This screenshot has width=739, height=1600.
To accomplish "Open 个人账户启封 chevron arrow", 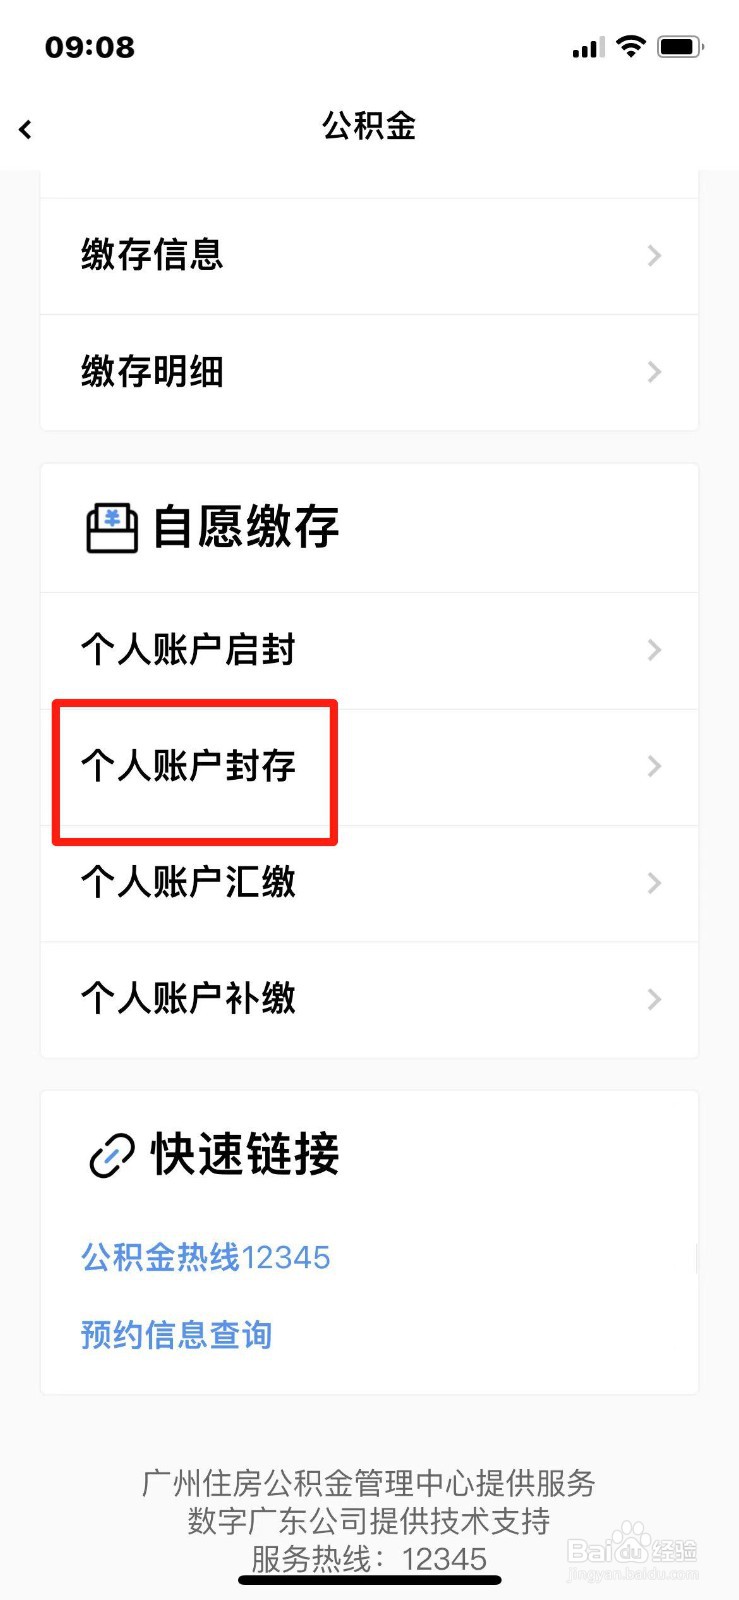I will point(654,650).
